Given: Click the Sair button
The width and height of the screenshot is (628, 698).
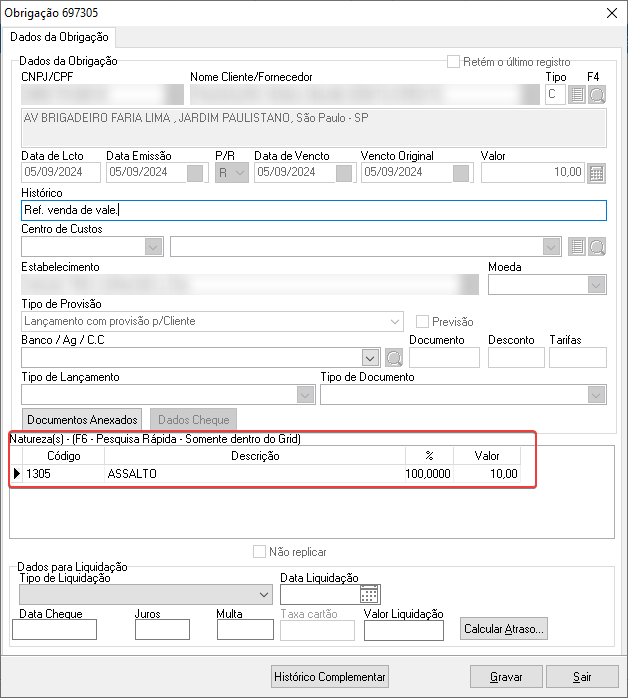Looking at the screenshot, I should (x=582, y=677).
